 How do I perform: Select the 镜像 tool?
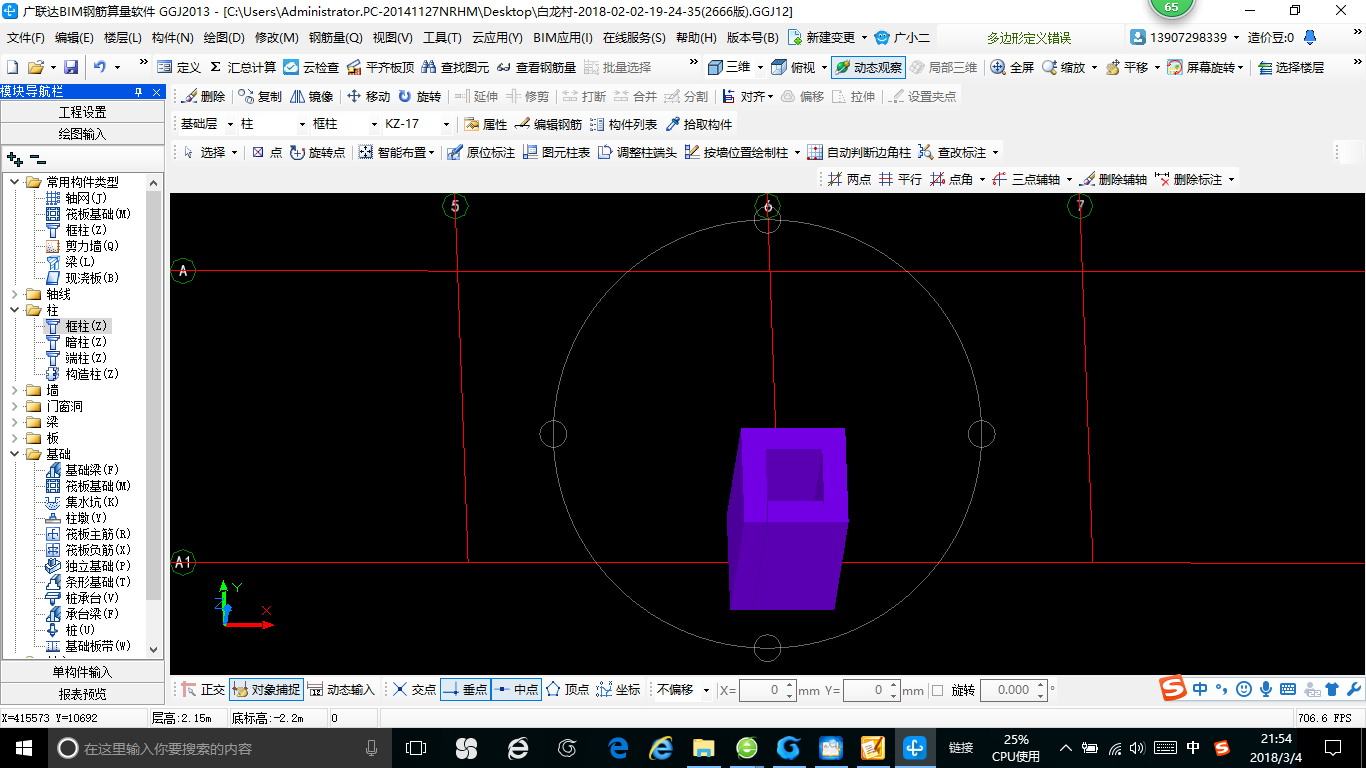pos(311,97)
